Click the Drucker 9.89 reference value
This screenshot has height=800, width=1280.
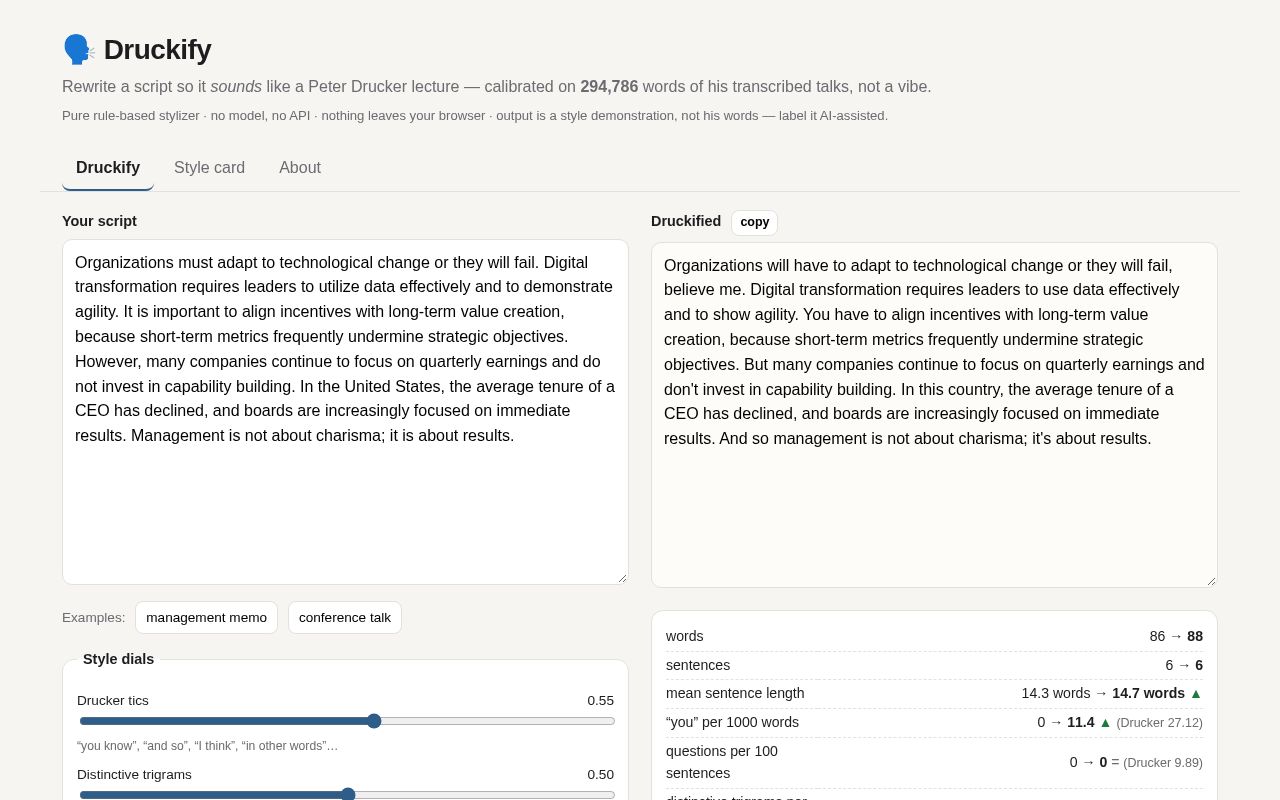click(x=1163, y=762)
